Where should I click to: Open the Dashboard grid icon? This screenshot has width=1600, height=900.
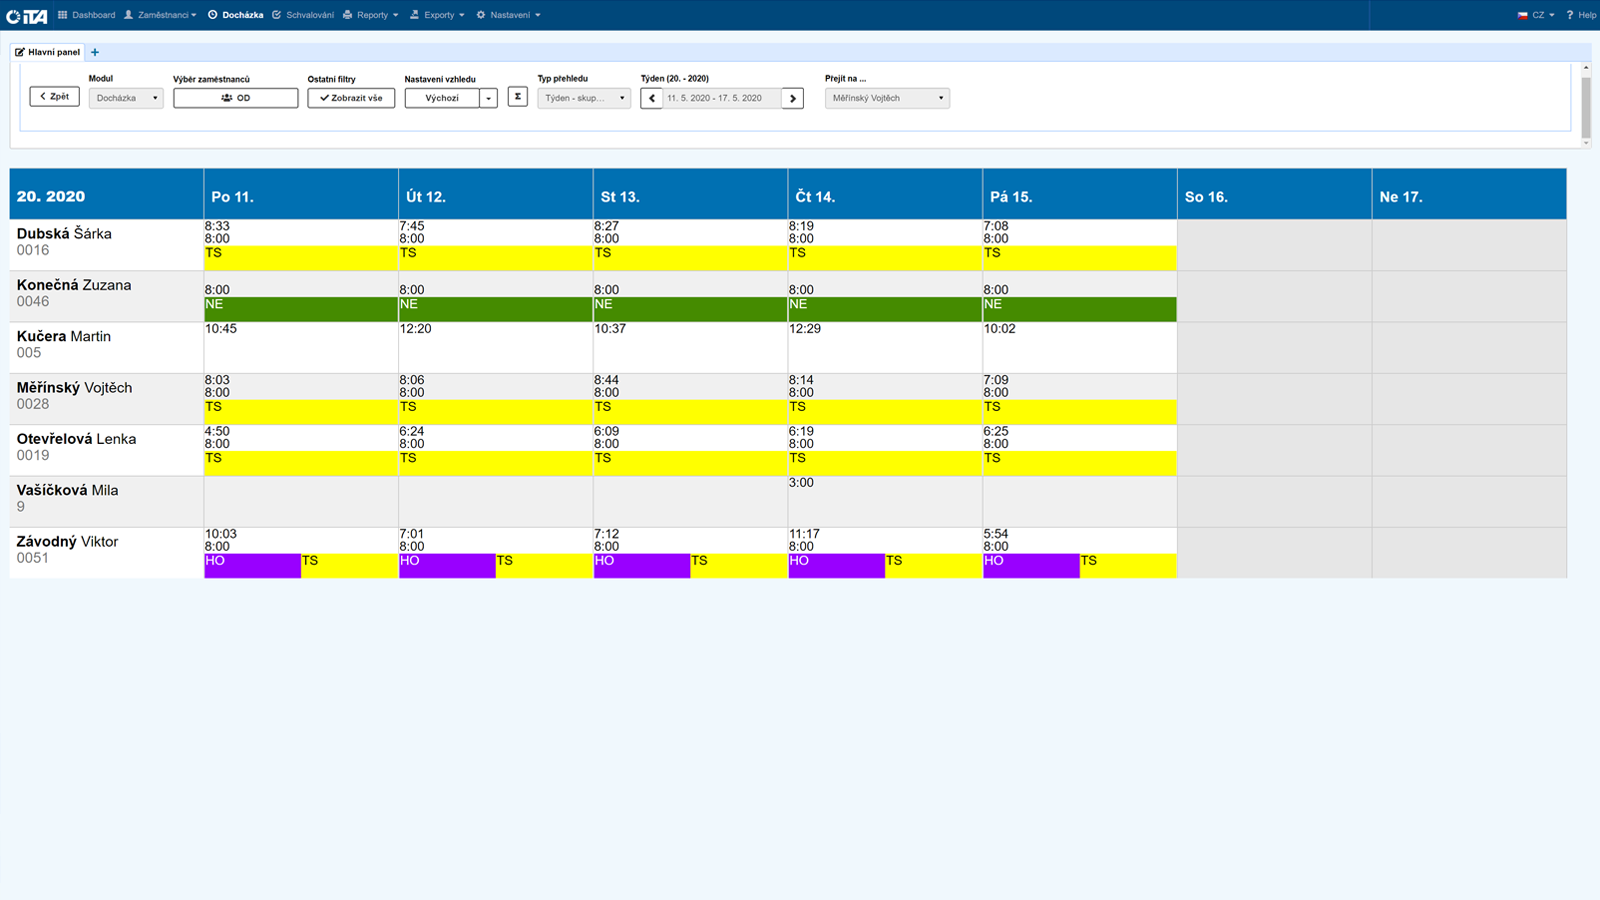pos(63,15)
